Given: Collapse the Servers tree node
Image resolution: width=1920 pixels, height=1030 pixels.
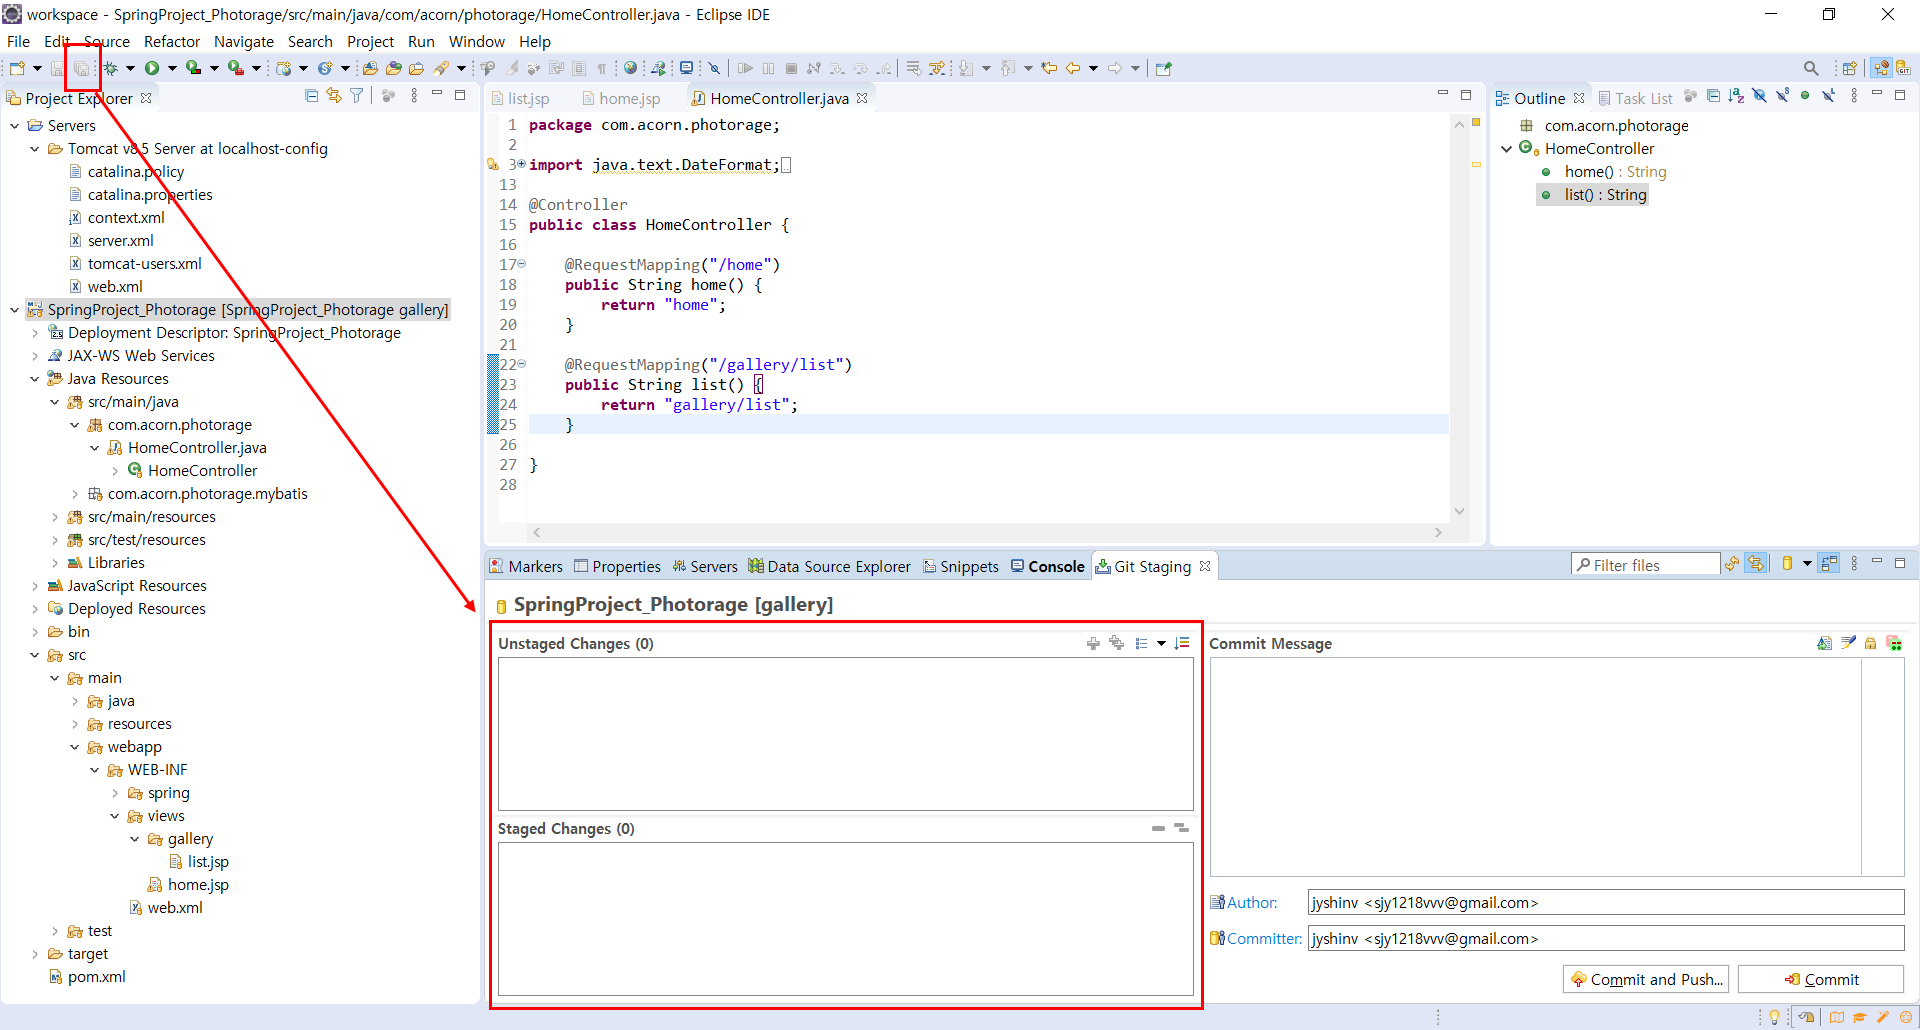Looking at the screenshot, I should click(x=15, y=126).
